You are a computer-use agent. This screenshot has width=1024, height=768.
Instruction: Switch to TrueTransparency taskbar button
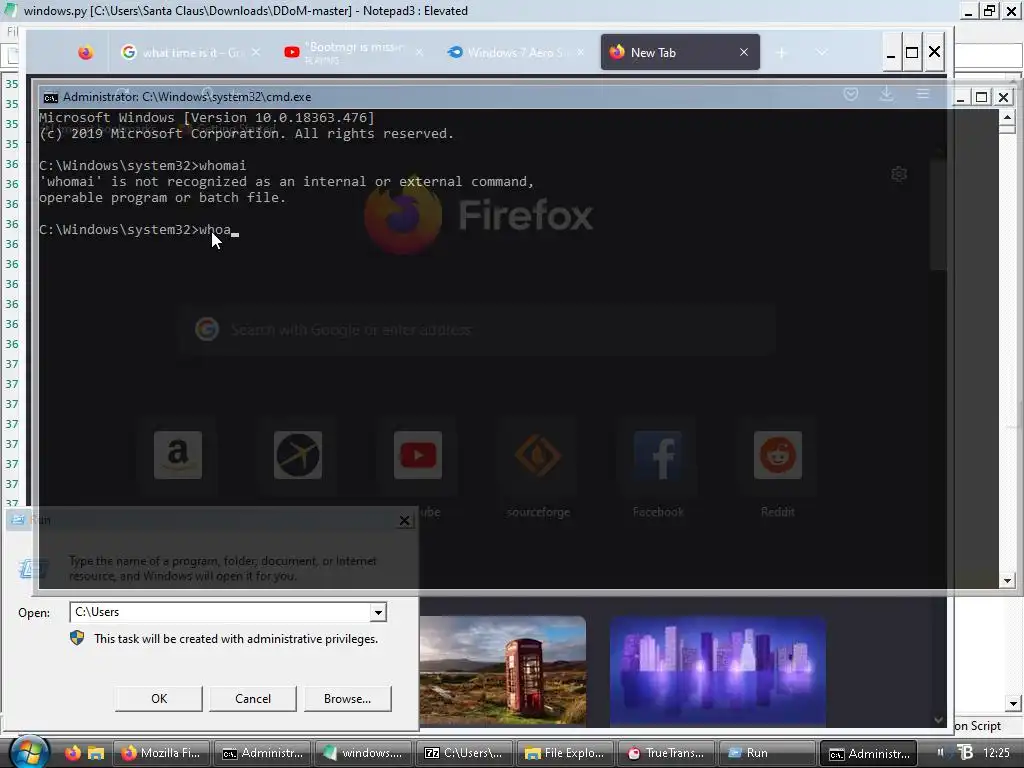pos(667,753)
